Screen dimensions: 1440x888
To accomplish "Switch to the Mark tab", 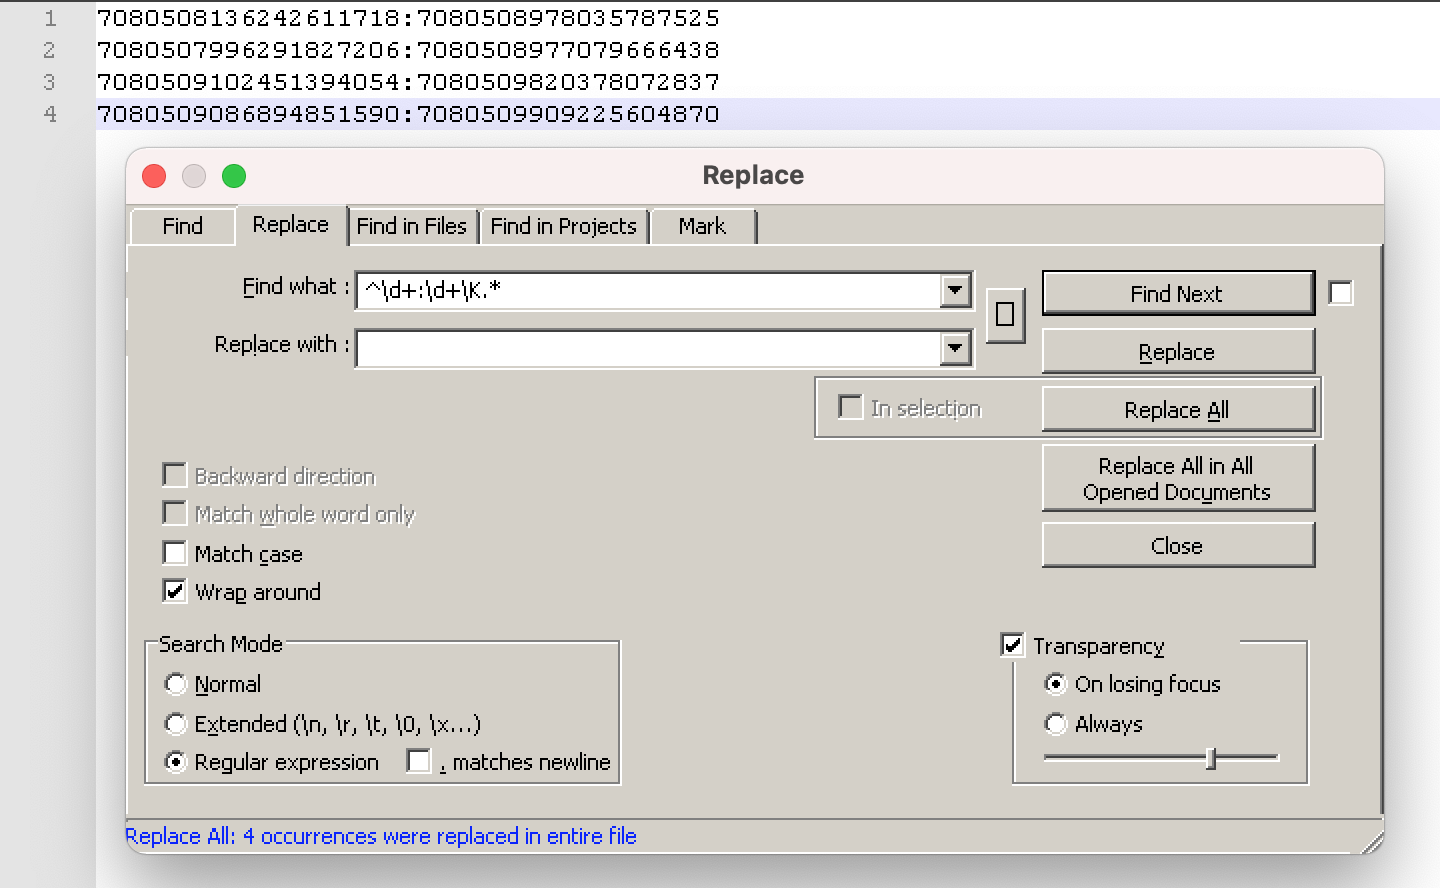I will [702, 226].
